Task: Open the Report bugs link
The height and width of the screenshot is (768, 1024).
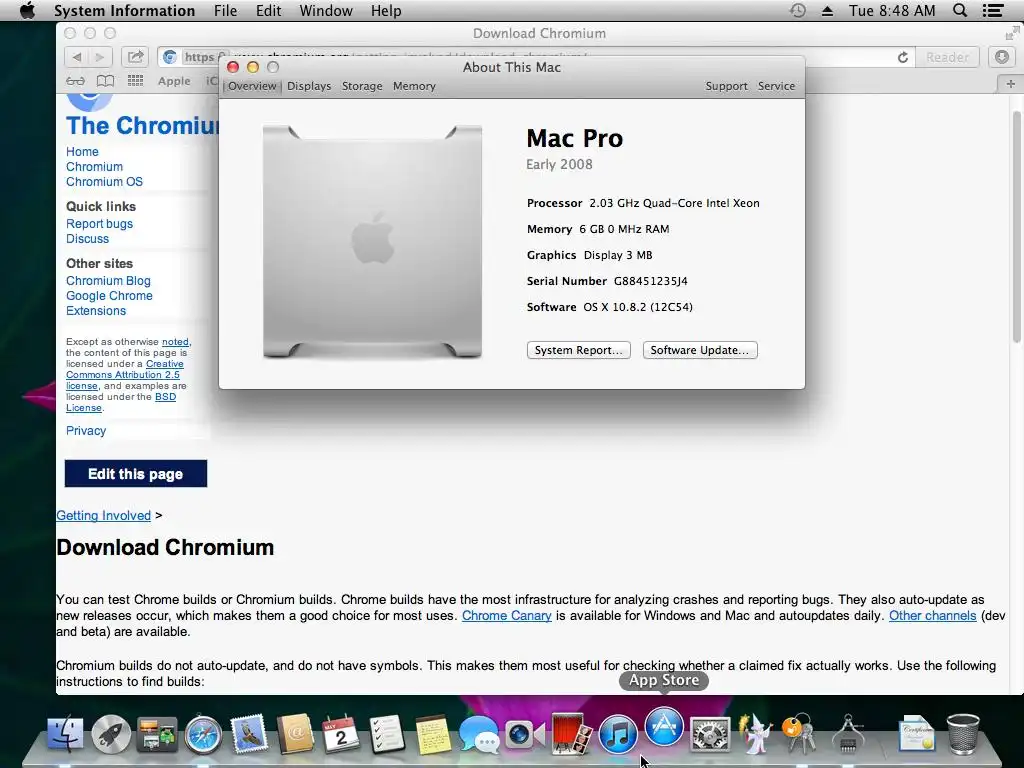Action: point(99,223)
